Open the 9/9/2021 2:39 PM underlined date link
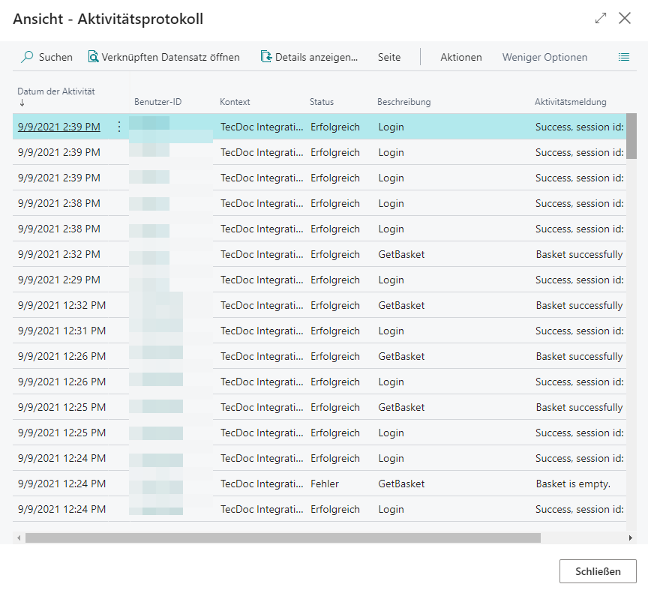648x596 pixels. pyautogui.click(x=59, y=127)
